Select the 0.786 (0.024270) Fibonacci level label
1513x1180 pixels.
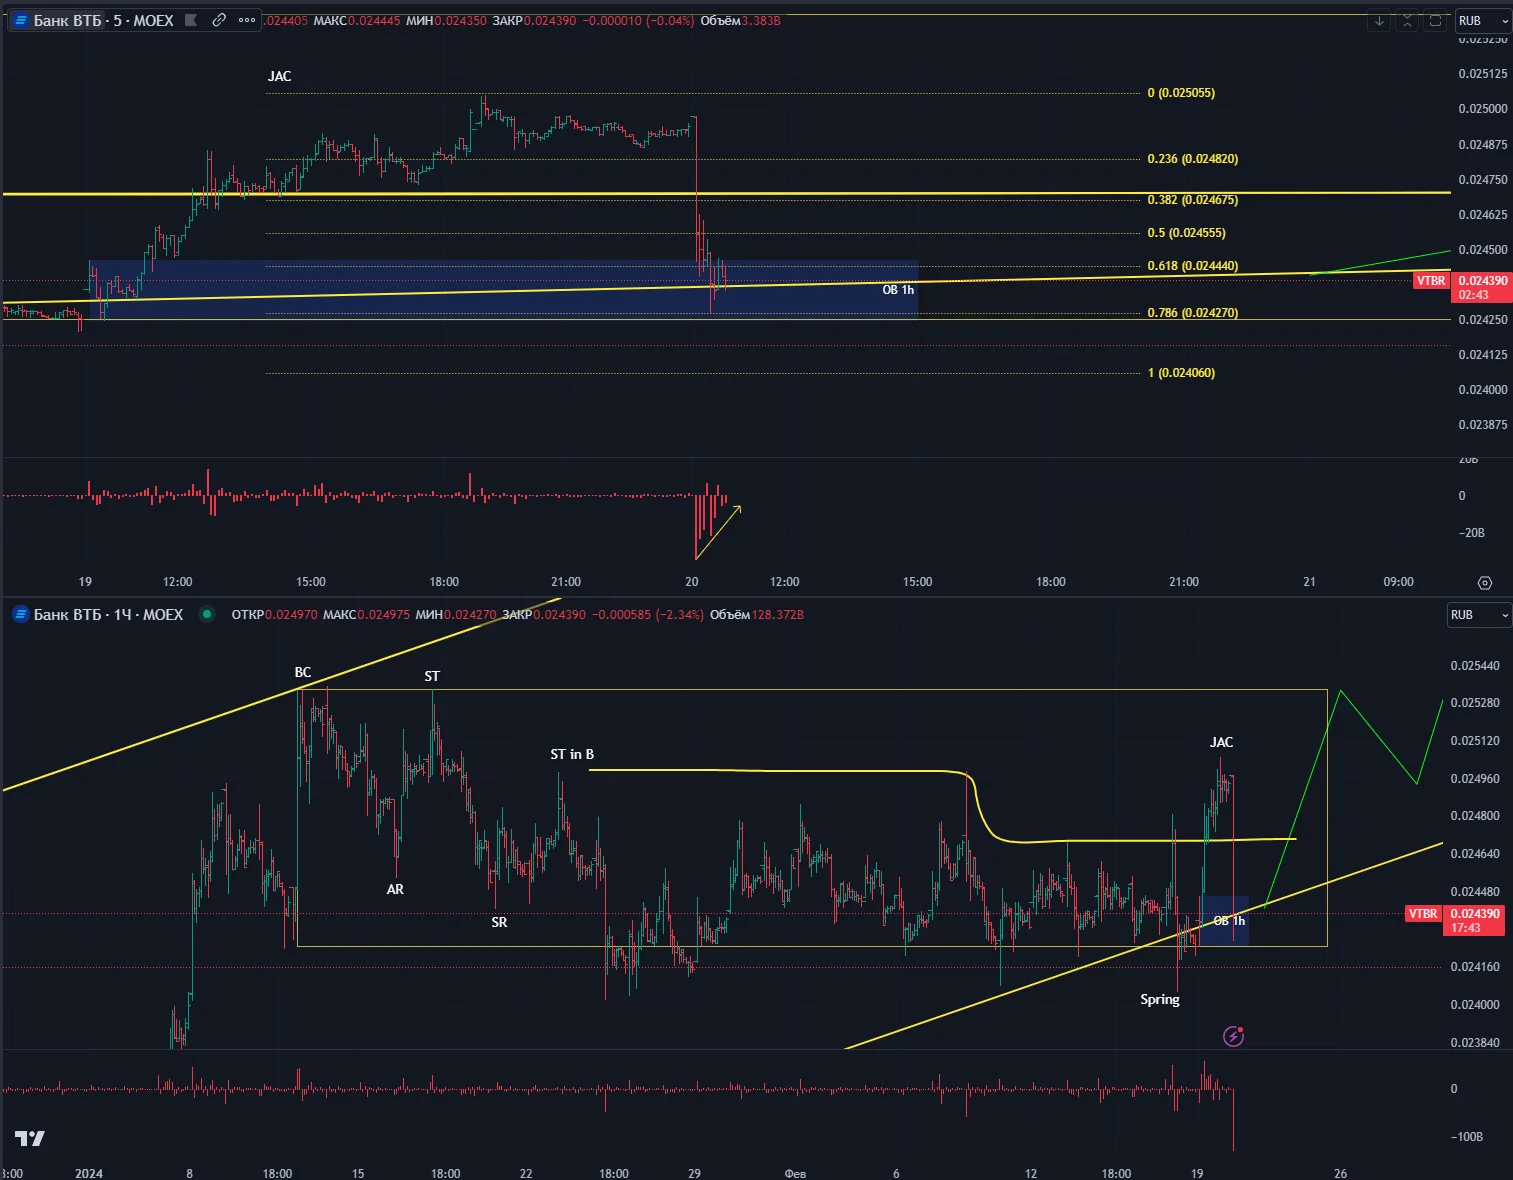(x=1193, y=313)
